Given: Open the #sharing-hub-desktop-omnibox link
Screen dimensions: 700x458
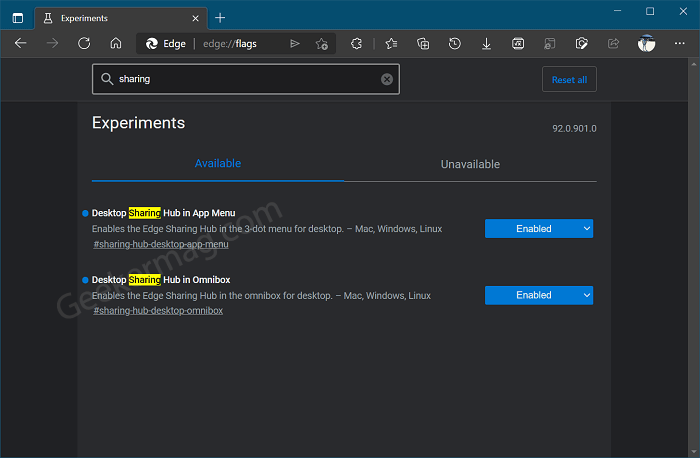Looking at the screenshot, I should (x=158, y=311).
